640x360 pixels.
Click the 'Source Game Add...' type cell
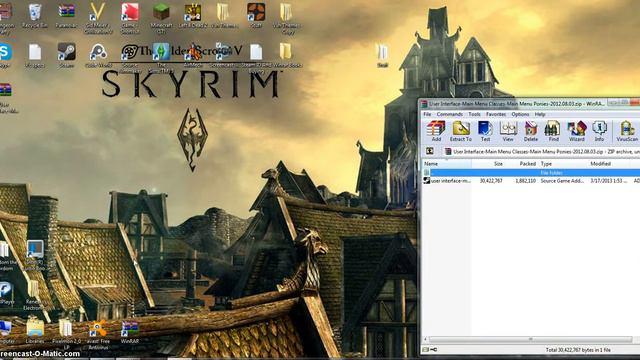(562, 181)
